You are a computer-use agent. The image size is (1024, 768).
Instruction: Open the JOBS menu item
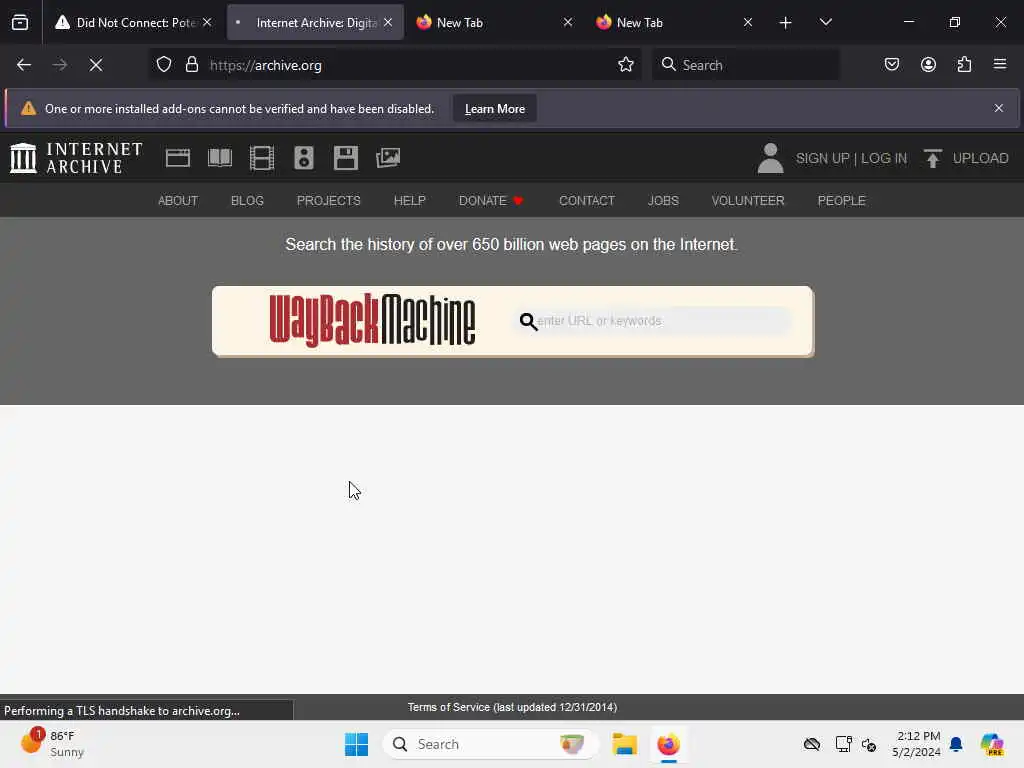coord(663,200)
